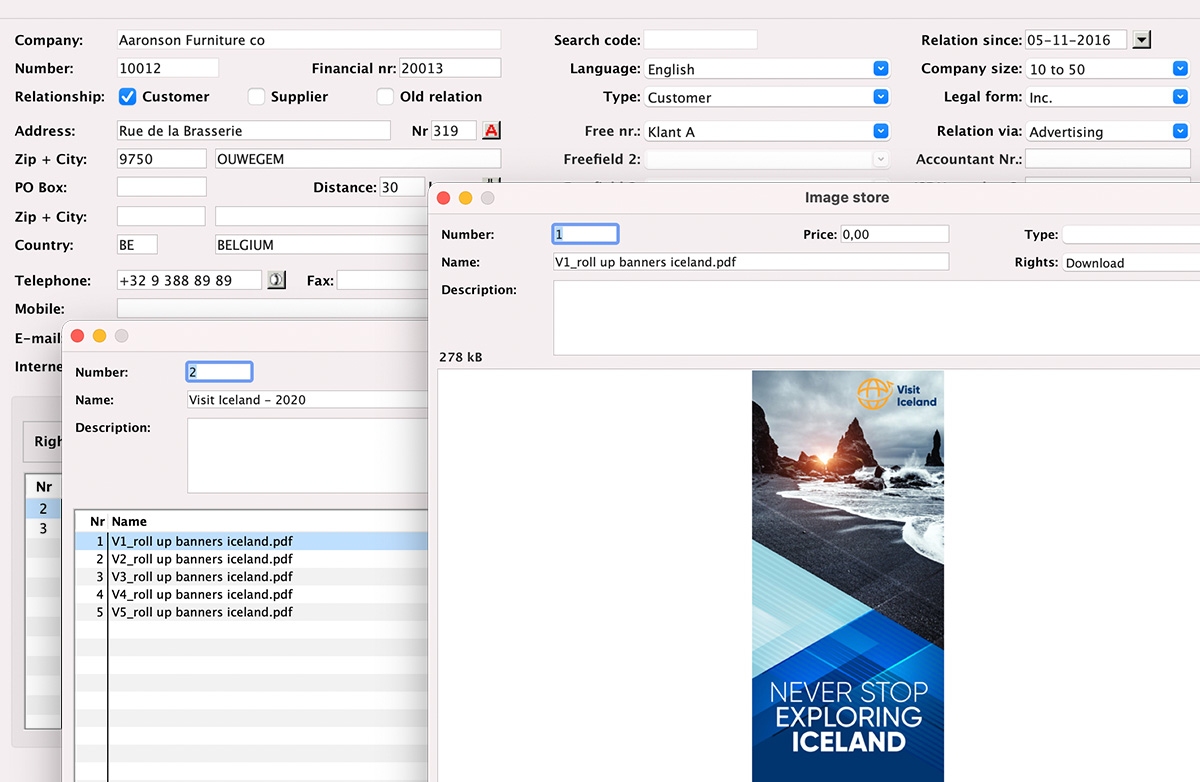Click the zip code field 9750
Viewport: 1200px width, 782px height.
click(162, 159)
